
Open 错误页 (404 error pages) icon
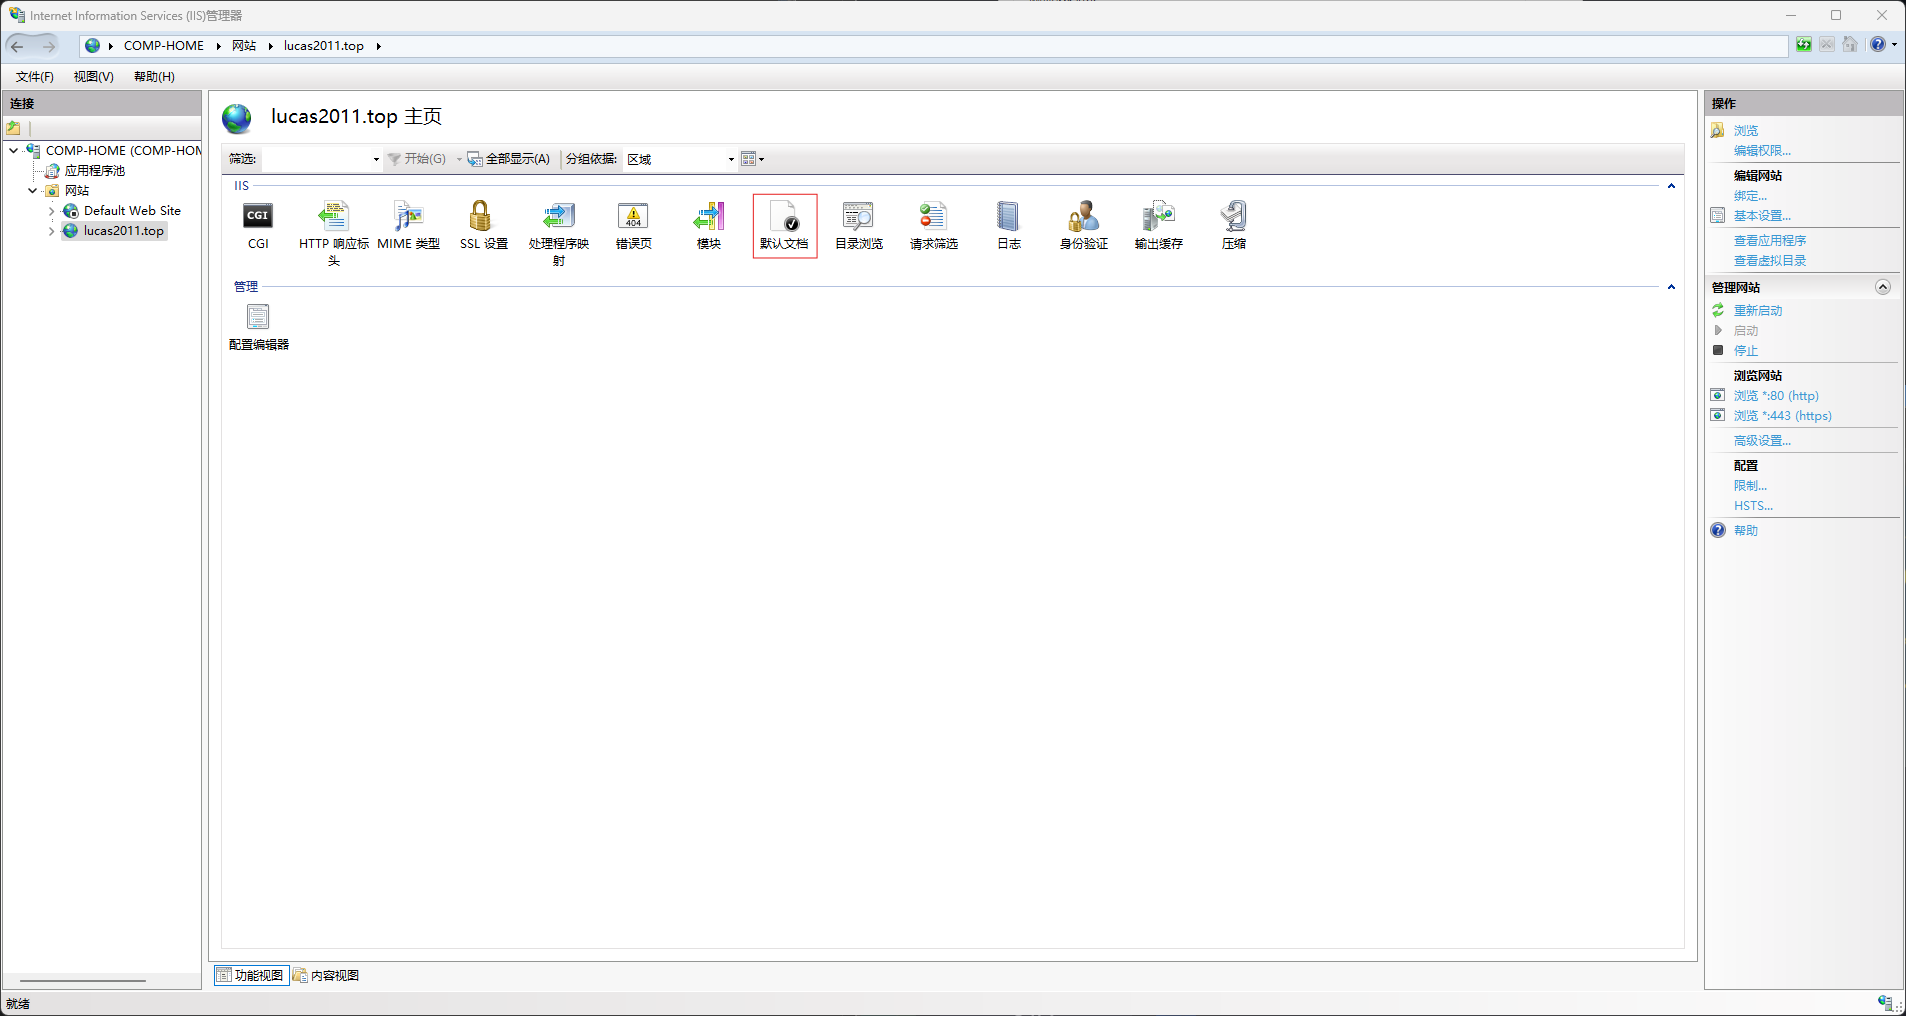(x=633, y=217)
